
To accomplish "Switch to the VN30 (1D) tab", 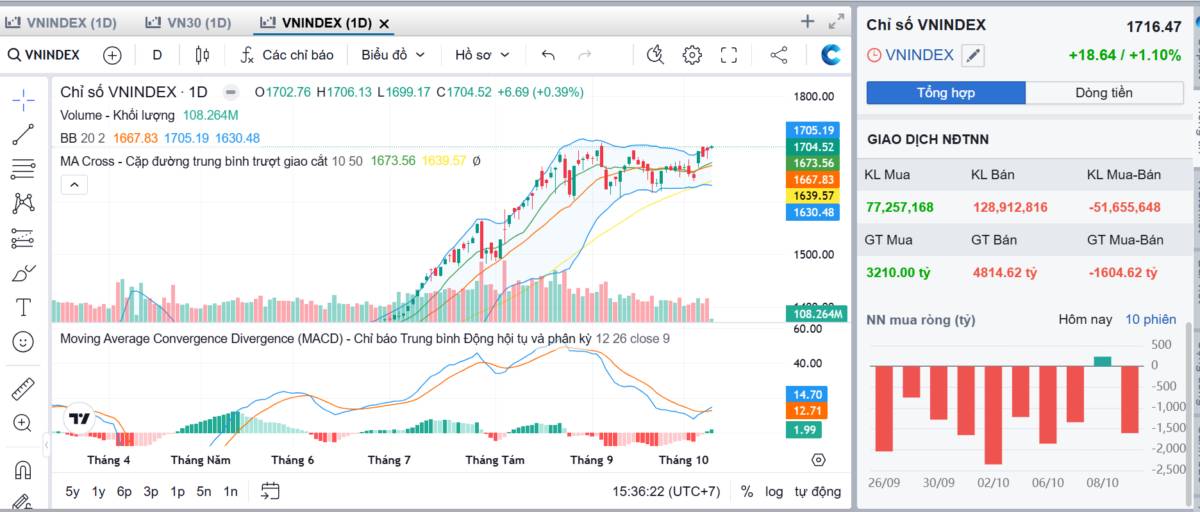I will pos(187,22).
